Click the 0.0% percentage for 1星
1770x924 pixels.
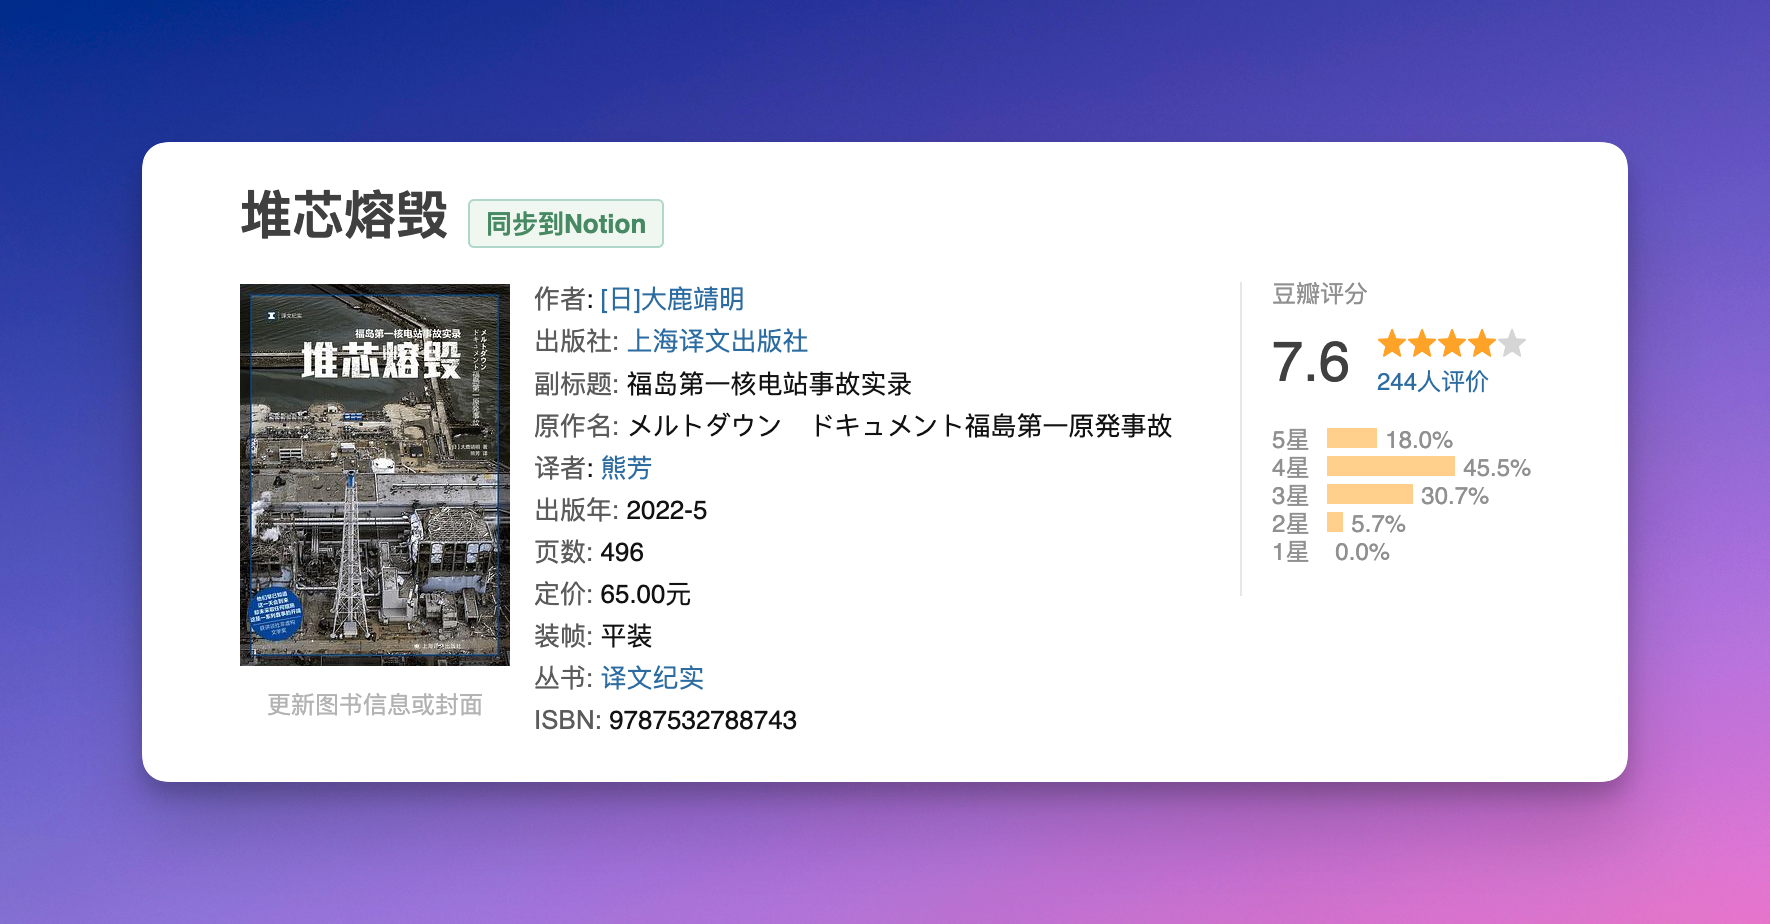(1362, 552)
